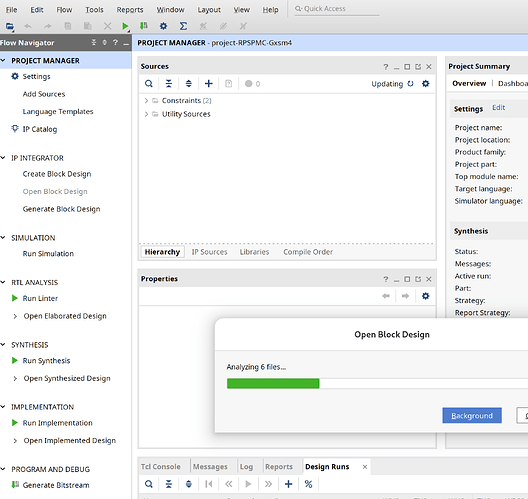528x499 pixels.
Task: Switch to the Compile Order tab
Action: coord(308,252)
